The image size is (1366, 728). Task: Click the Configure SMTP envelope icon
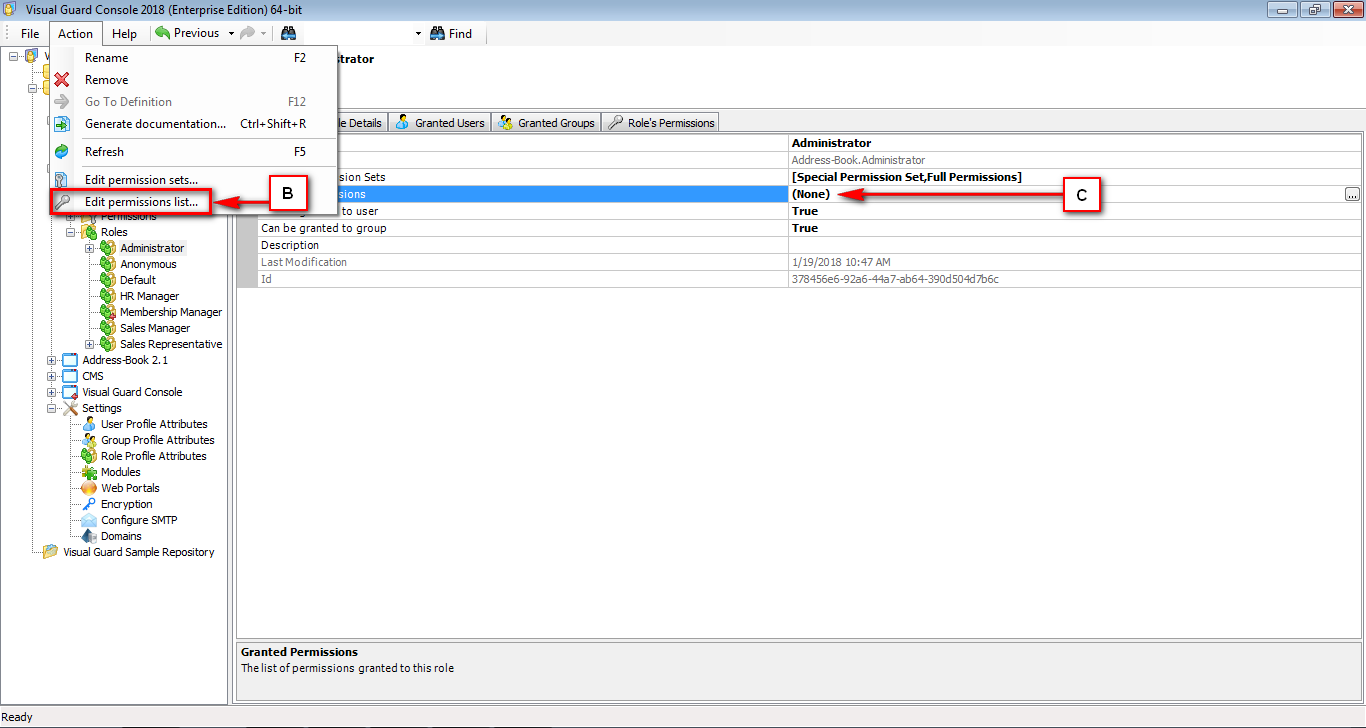click(88, 519)
